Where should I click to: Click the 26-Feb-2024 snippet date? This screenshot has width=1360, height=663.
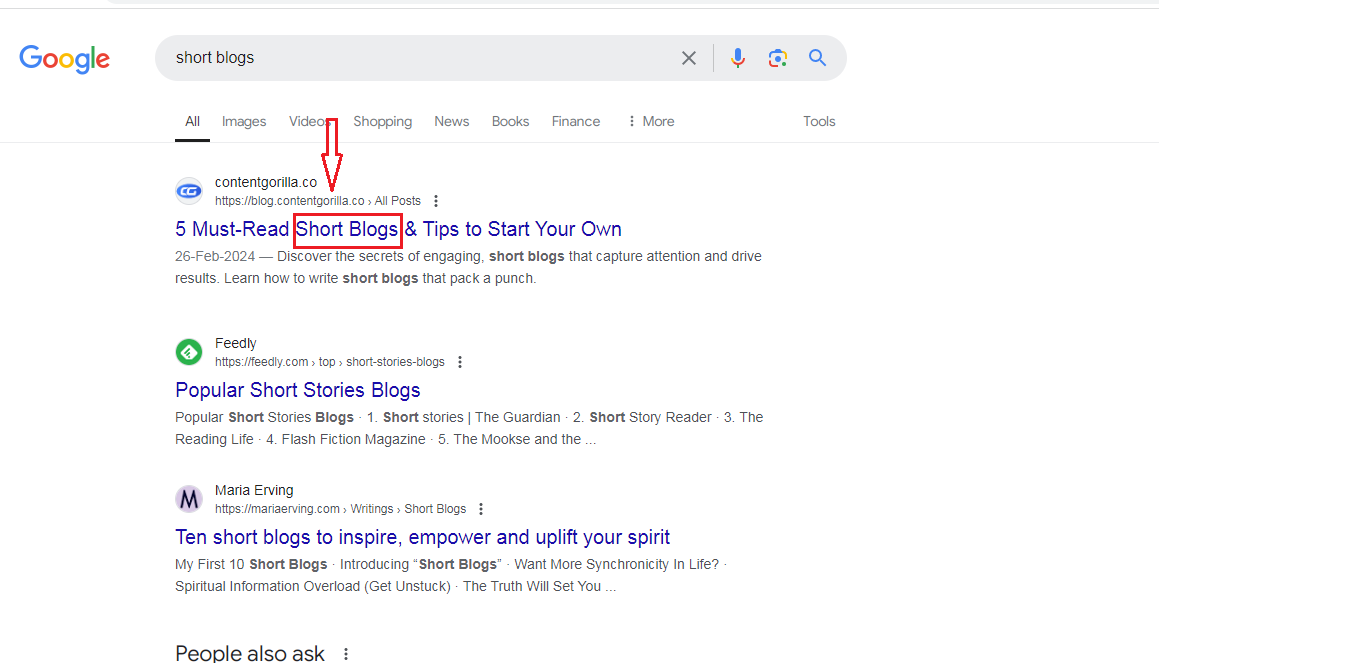tap(215, 256)
